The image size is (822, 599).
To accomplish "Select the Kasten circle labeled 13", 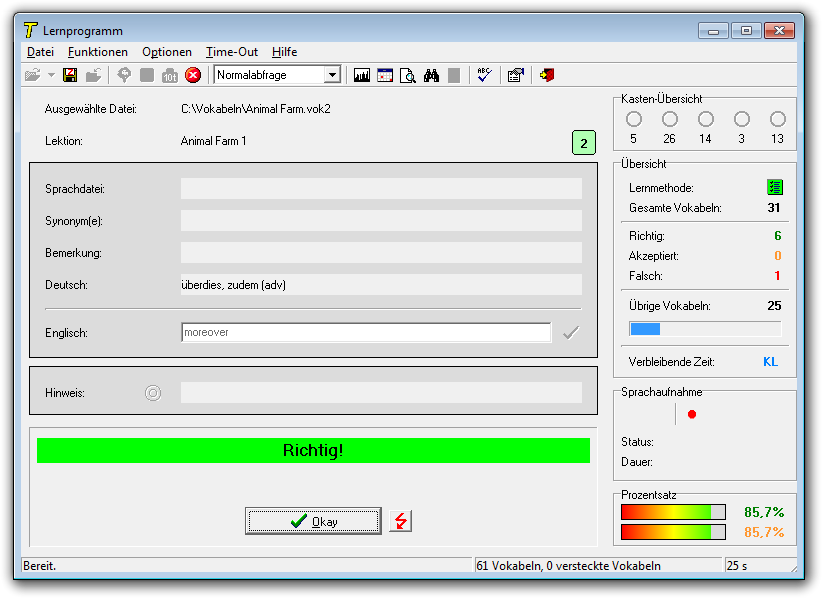I will [778, 119].
